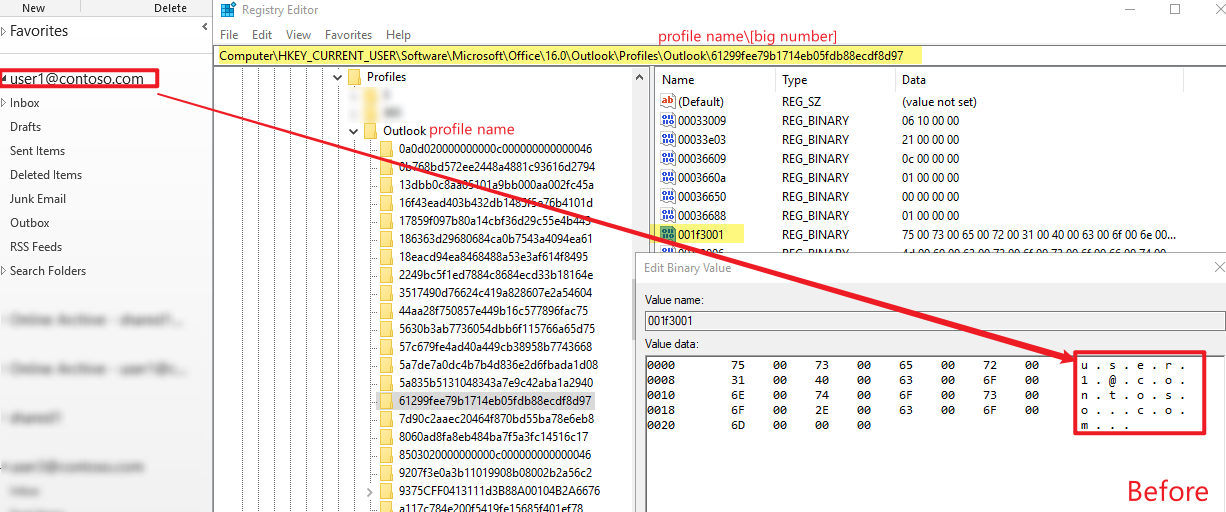The image size is (1226, 512).
Task: Click the binary icon of value 0003660a
Action: [668, 177]
